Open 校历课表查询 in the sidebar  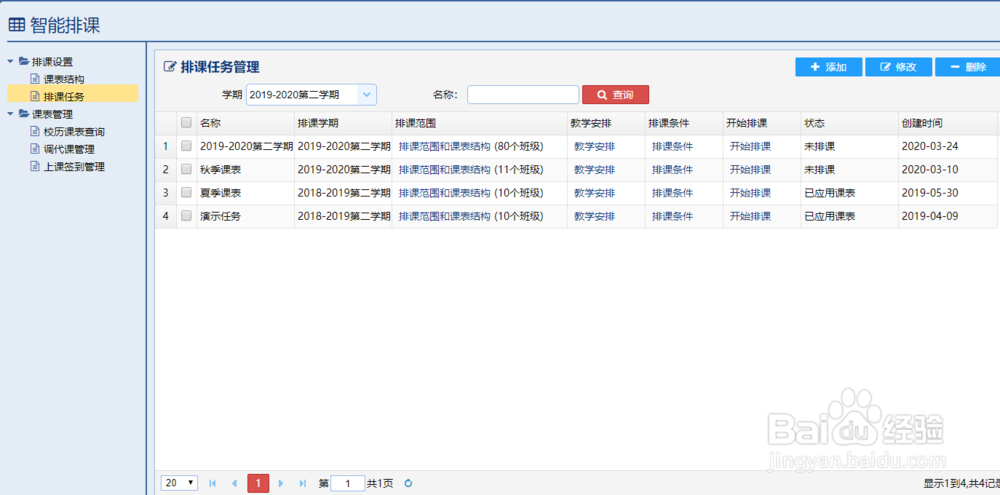tap(74, 132)
